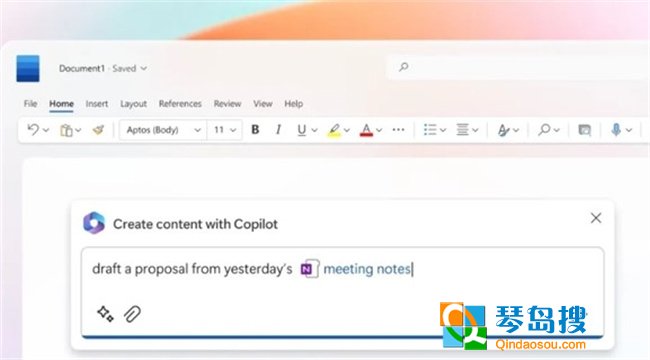Image resolution: width=650 pixels, height=360 pixels.
Task: Expand the Document1 Saved status chevron
Action: click(143, 68)
